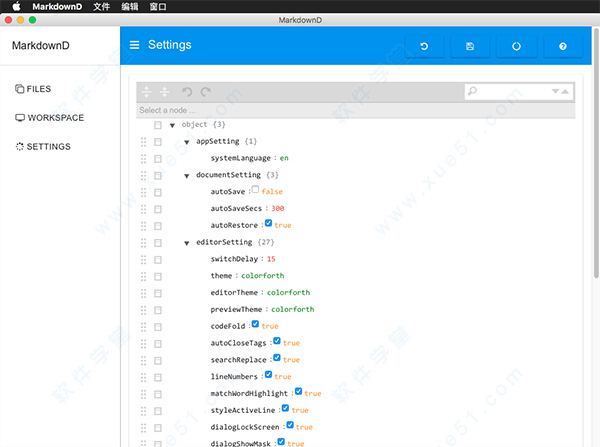Click the search magnifier icon

click(x=473, y=91)
